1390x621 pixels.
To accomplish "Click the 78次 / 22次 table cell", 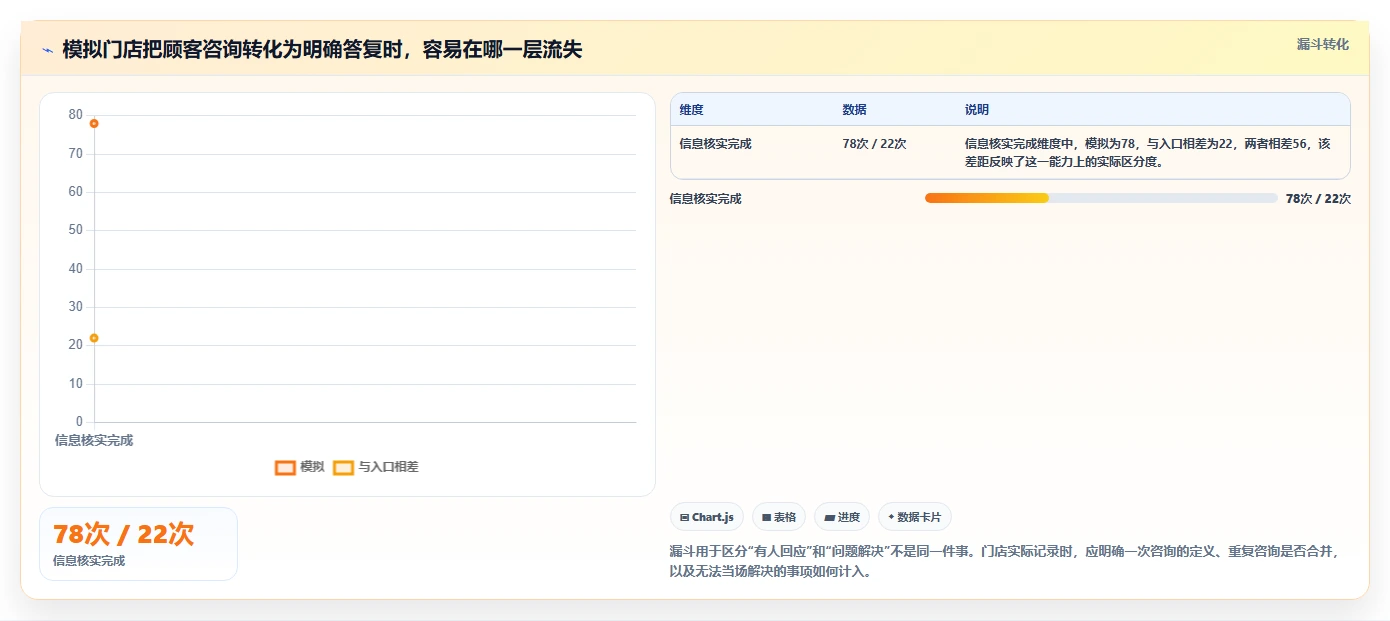I will pyautogui.click(x=874, y=144).
